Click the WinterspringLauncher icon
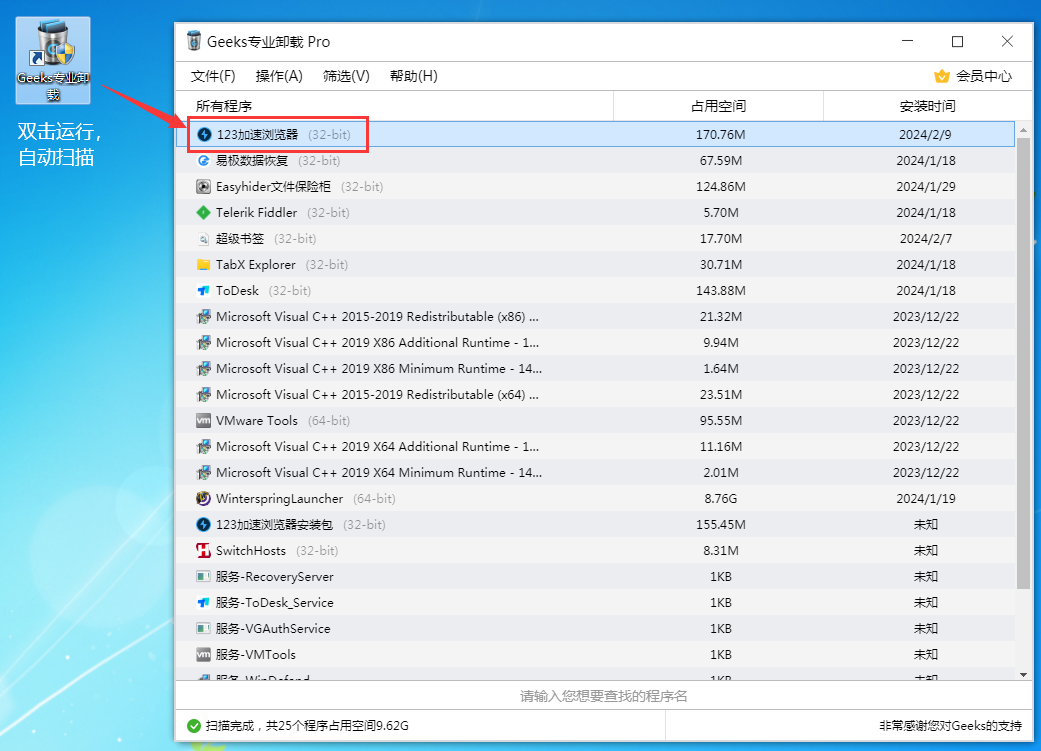Image resolution: width=1041 pixels, height=751 pixels. click(204, 498)
